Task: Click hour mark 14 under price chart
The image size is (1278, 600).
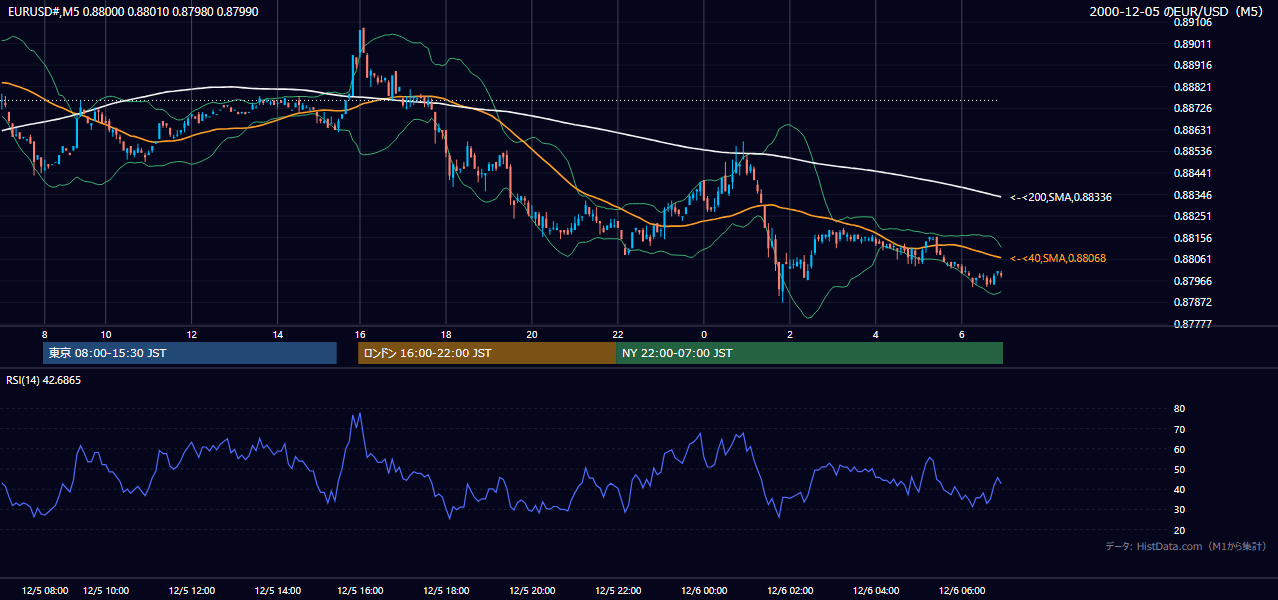Action: pyautogui.click(x=277, y=334)
